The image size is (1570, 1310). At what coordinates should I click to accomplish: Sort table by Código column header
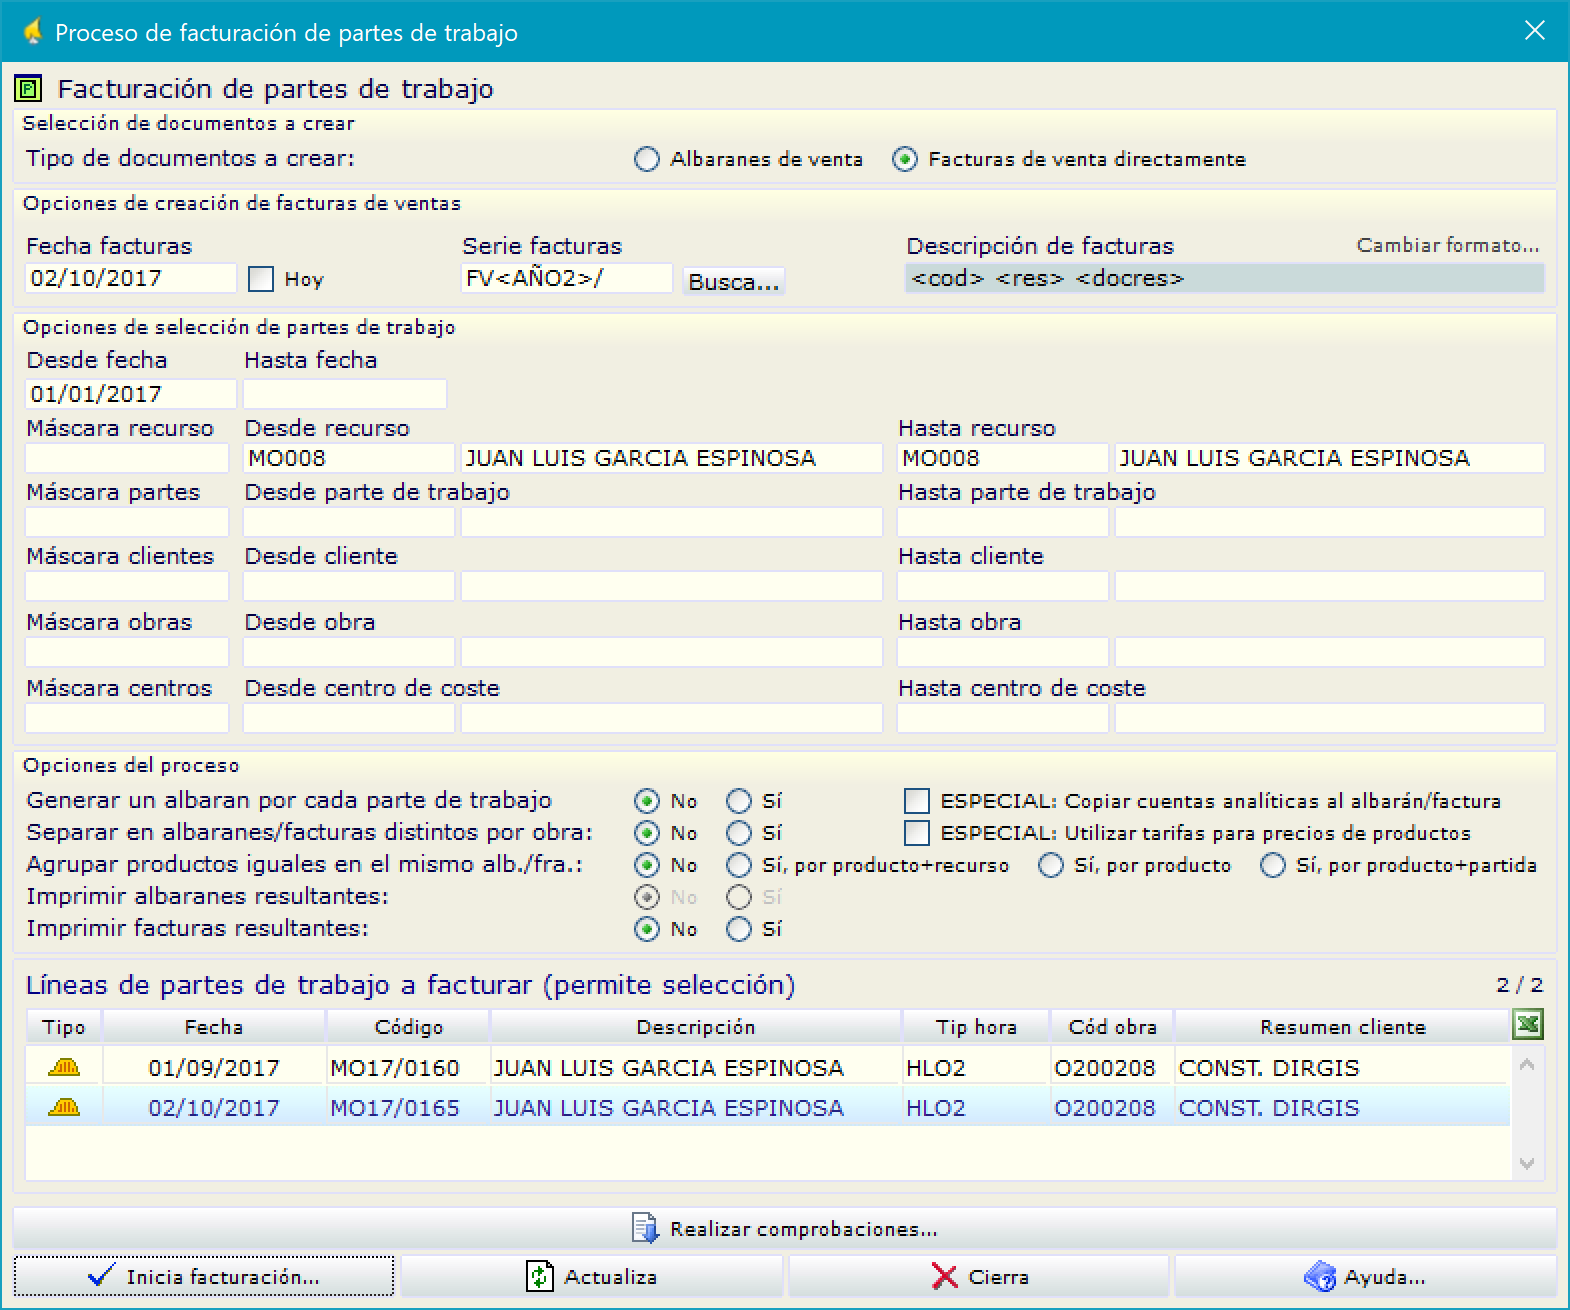[x=408, y=1027]
